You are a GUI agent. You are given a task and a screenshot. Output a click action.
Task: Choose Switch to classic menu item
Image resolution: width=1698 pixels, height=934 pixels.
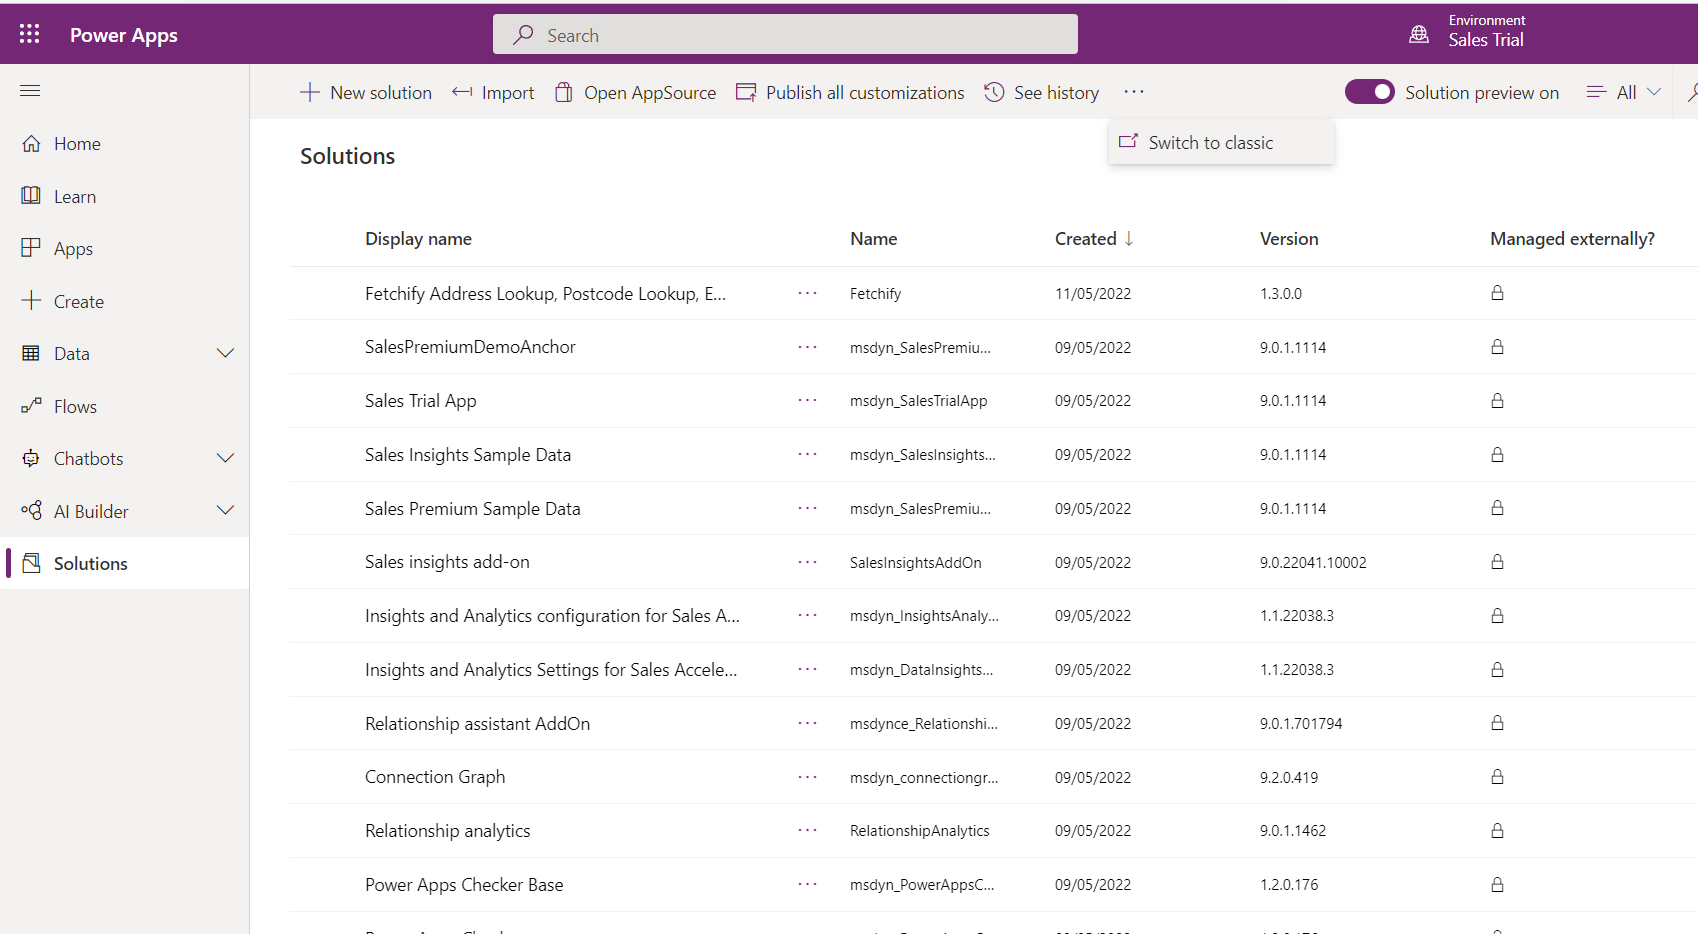(x=1221, y=143)
